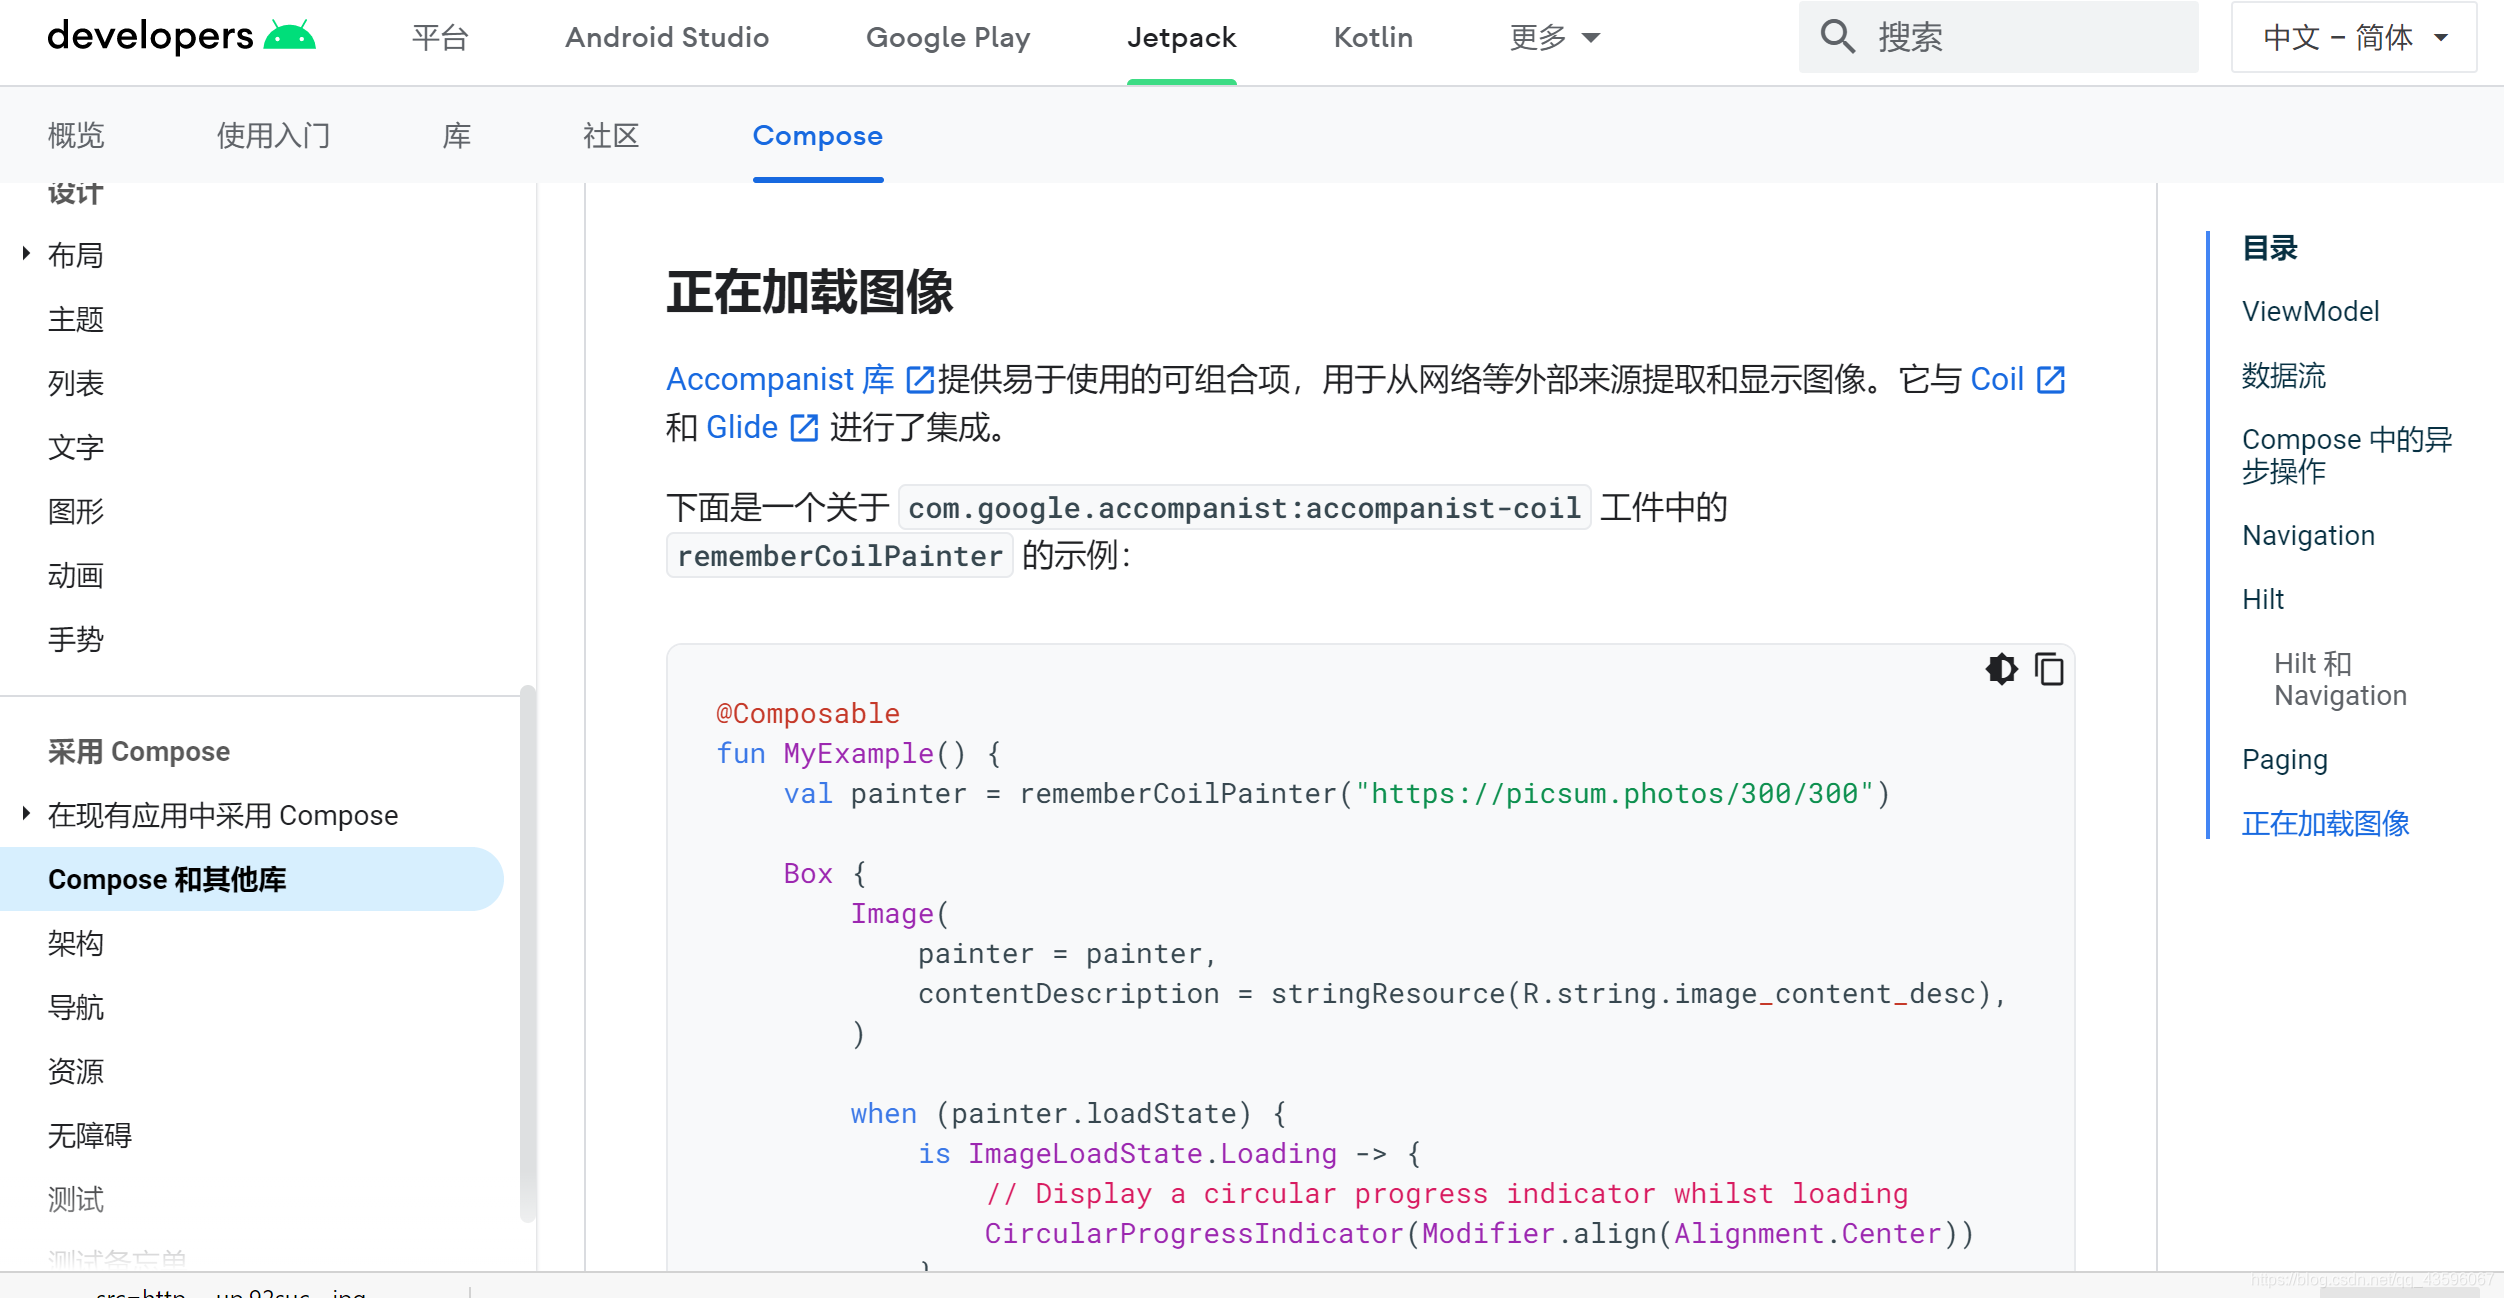Select the Jetpack top navigation tab
Screen dimensions: 2504x1298
(1182, 38)
